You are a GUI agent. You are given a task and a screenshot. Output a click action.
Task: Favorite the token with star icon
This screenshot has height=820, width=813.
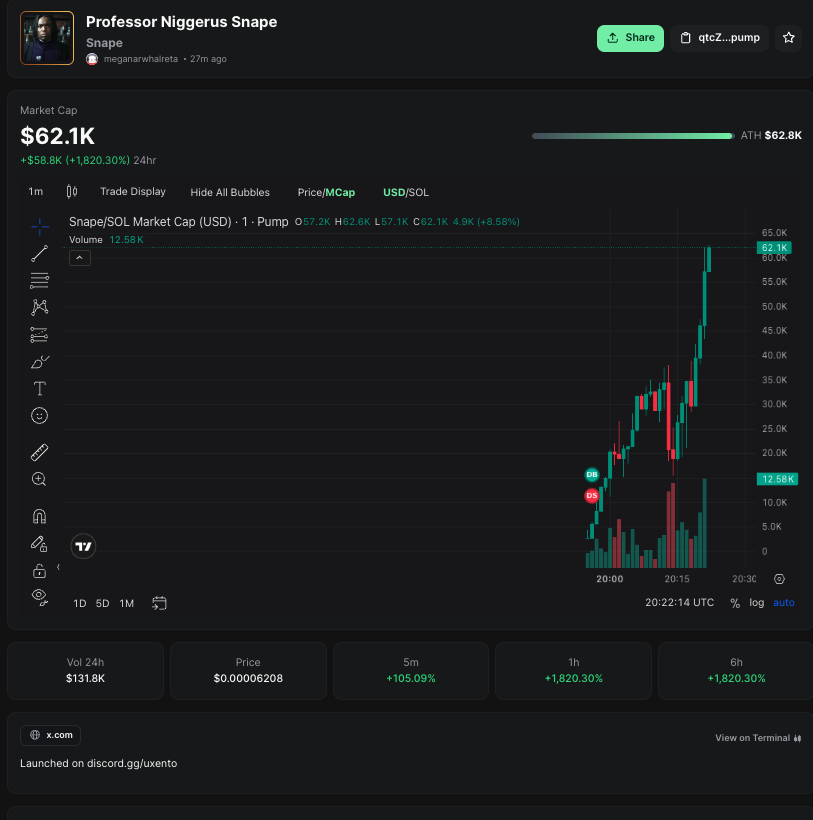(788, 38)
